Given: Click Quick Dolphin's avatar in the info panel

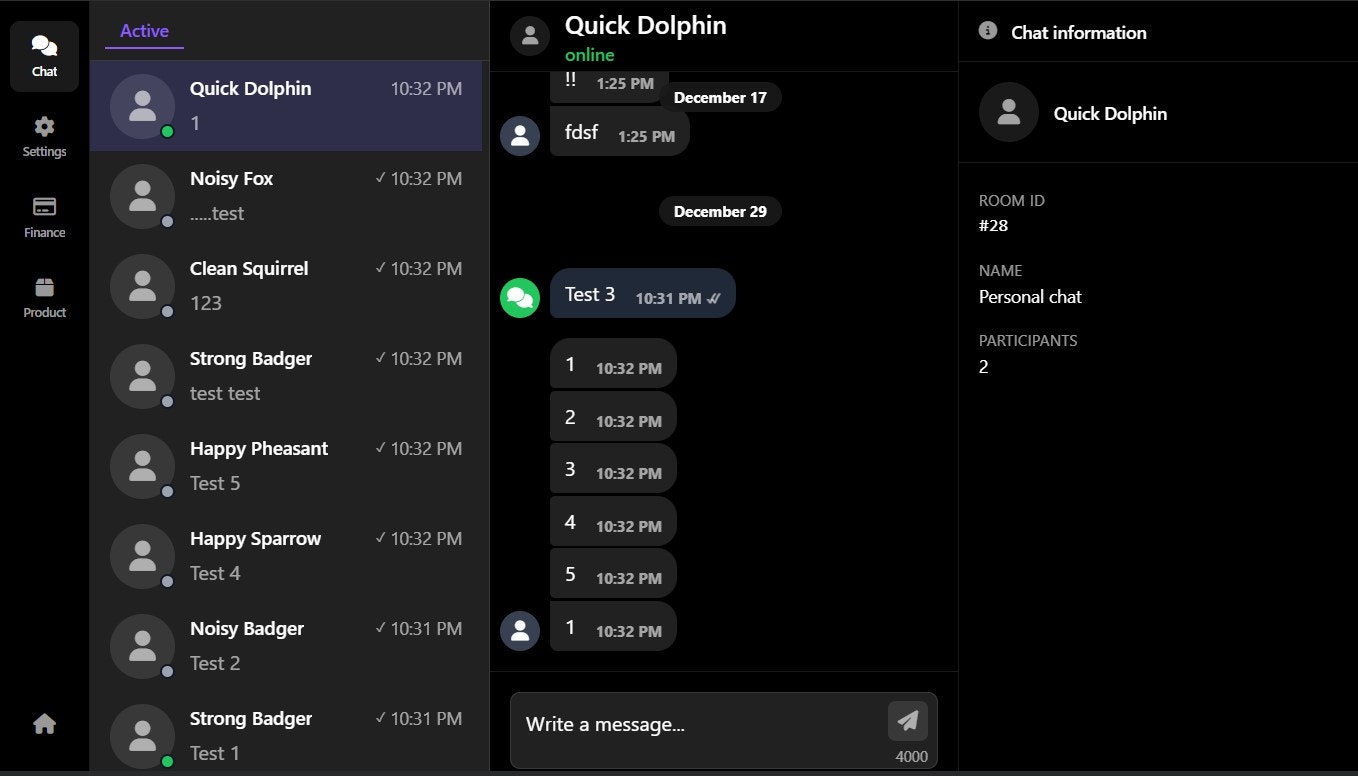Looking at the screenshot, I should [1008, 112].
